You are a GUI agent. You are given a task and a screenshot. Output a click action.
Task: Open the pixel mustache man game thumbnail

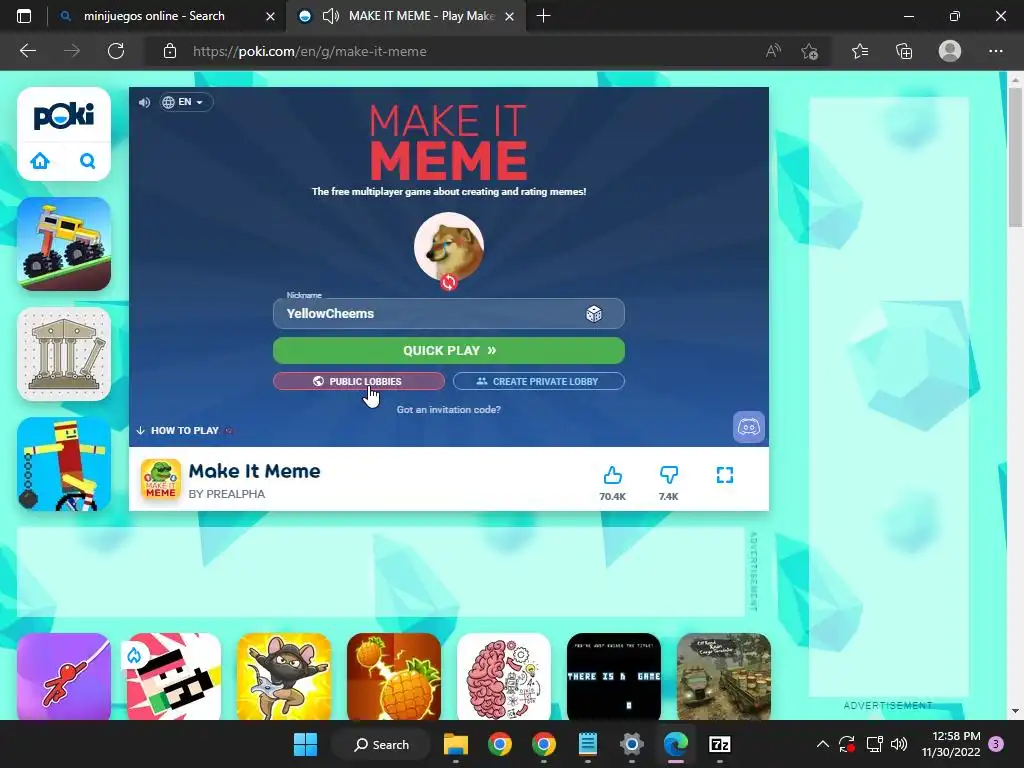pyautogui.click(x=174, y=677)
